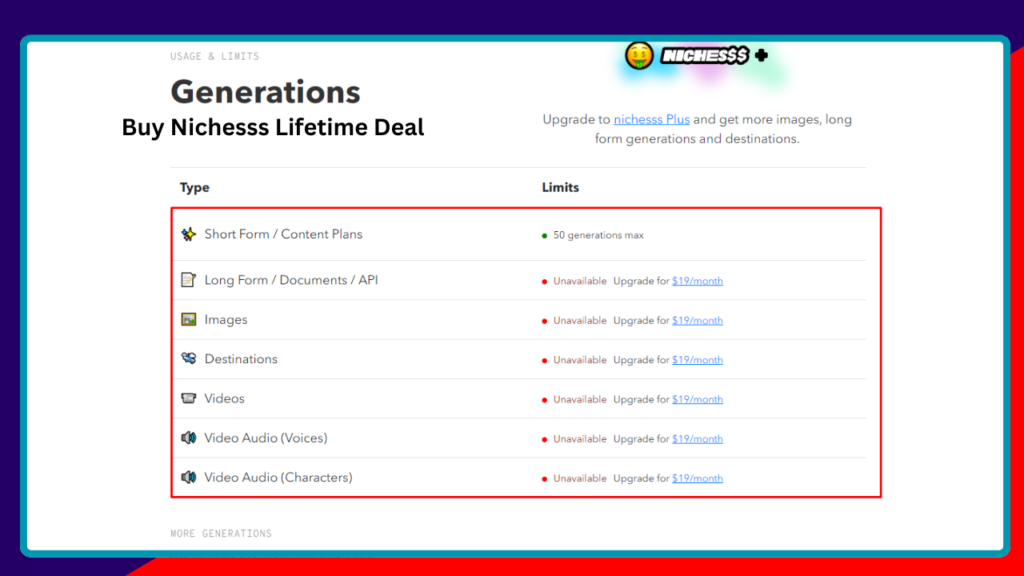
Task: Click the NICHESSS logo wordmark
Action: [705, 56]
